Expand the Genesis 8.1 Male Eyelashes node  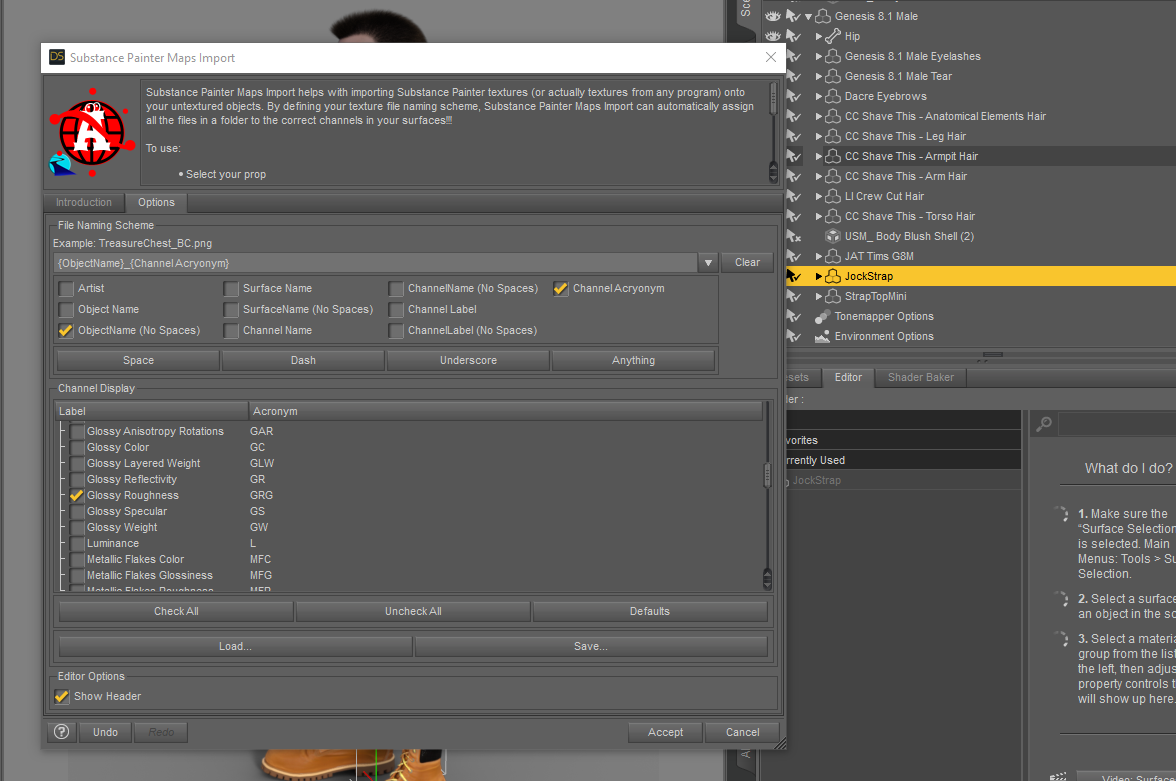point(819,56)
